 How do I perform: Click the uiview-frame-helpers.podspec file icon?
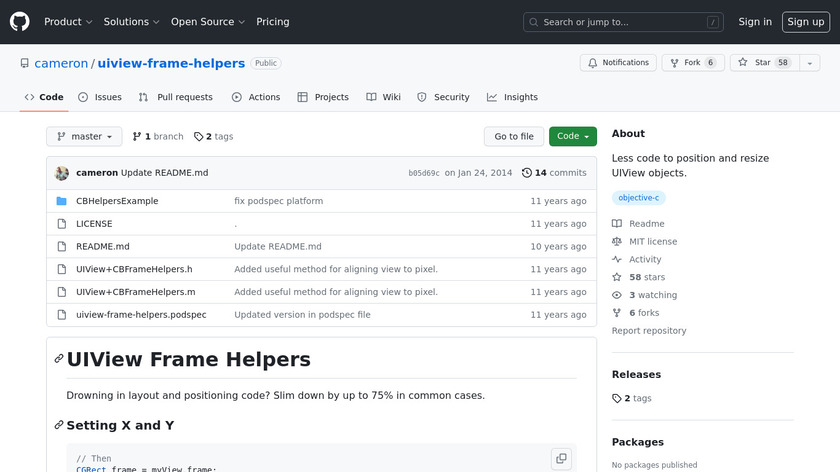point(62,314)
